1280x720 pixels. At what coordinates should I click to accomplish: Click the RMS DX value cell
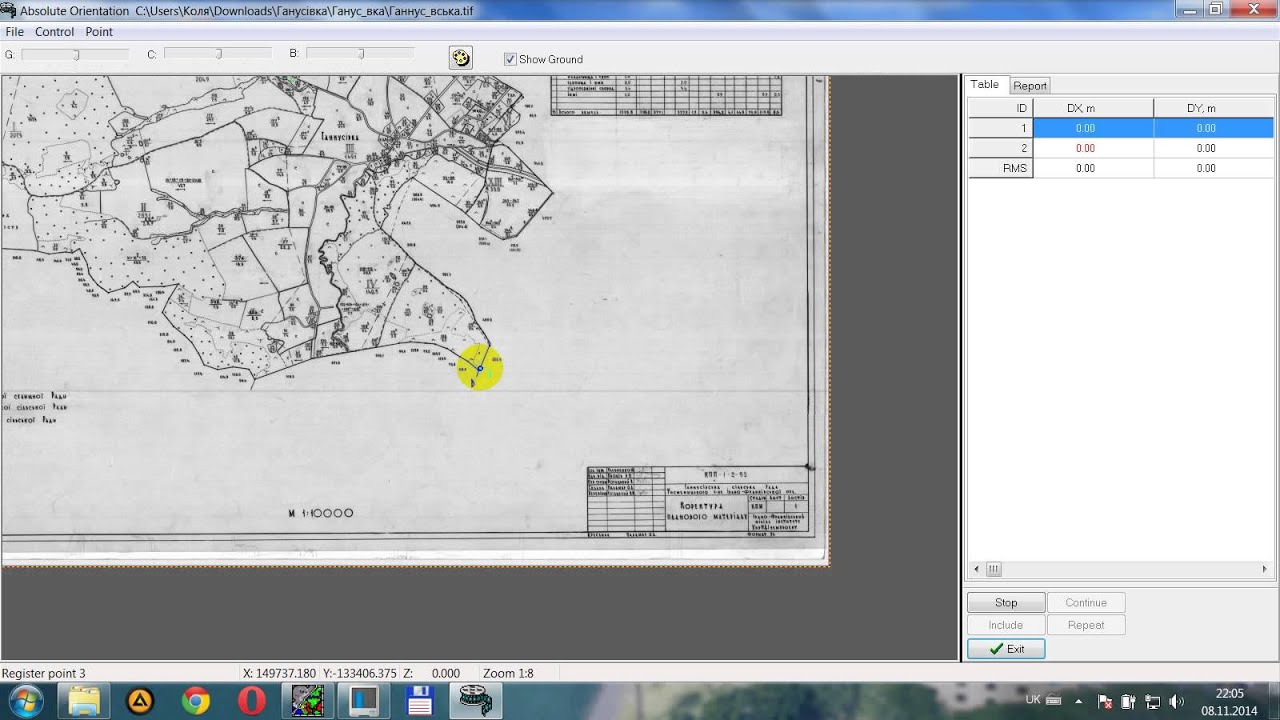(1093, 168)
